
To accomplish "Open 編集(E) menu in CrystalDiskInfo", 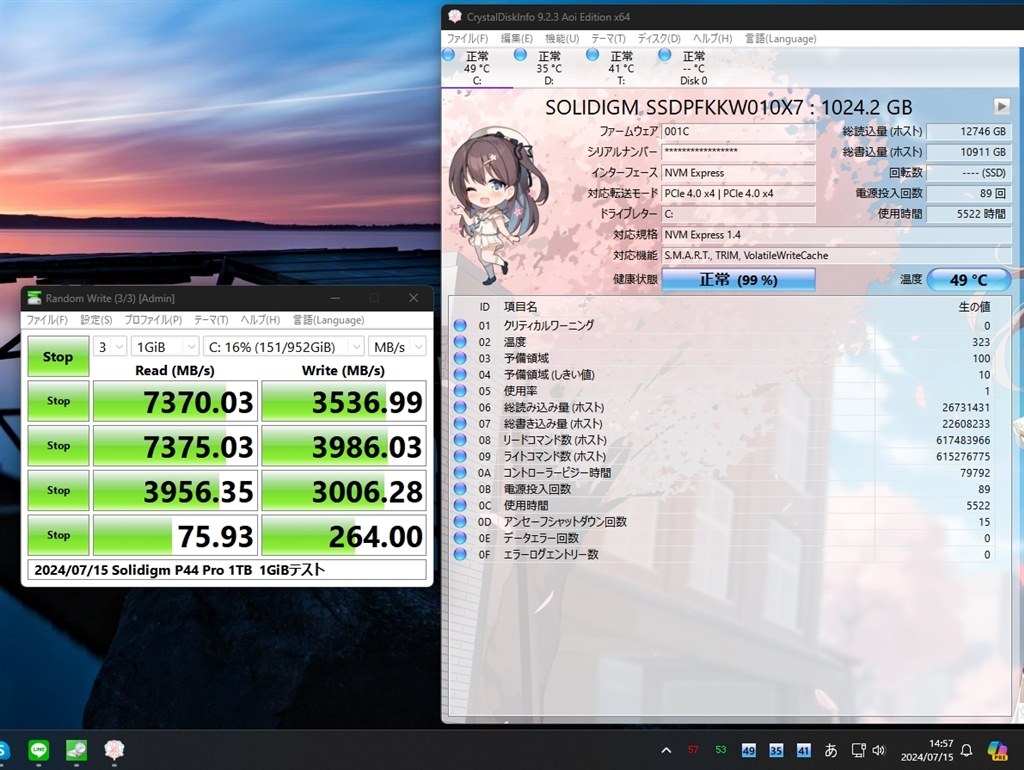I will coord(517,39).
